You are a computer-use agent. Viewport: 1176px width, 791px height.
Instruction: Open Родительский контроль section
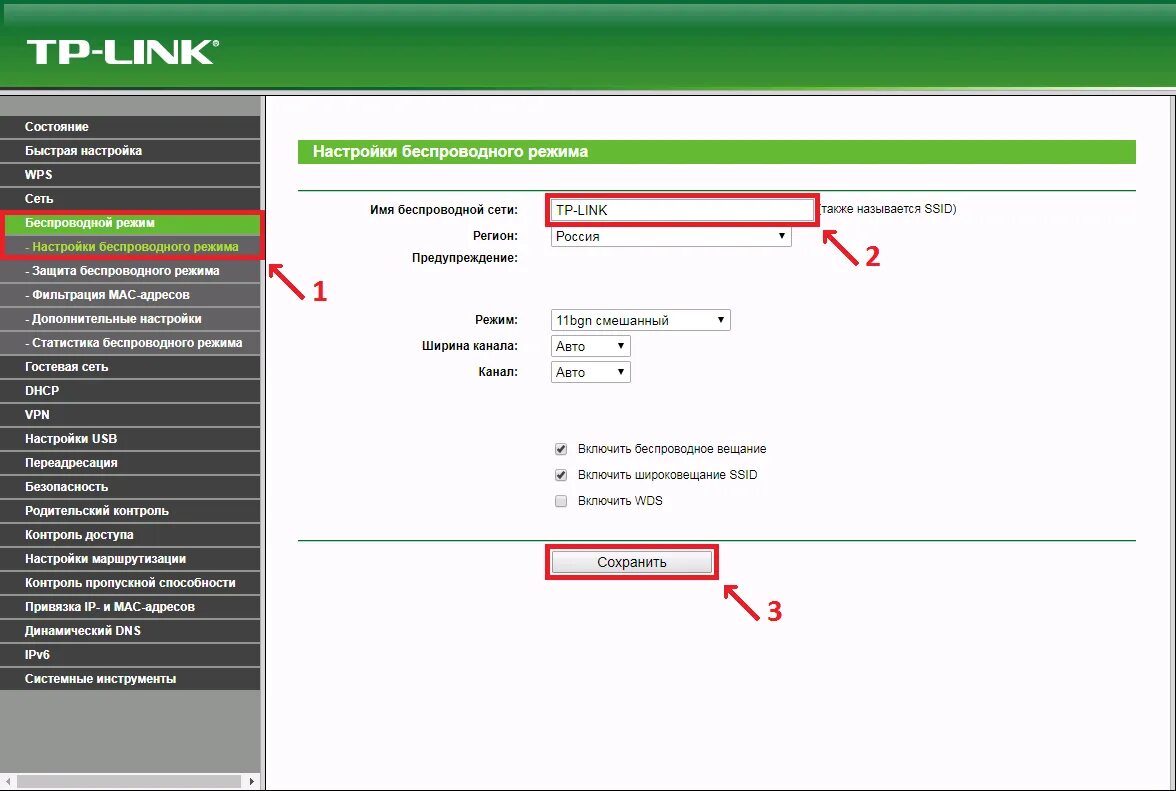point(130,511)
